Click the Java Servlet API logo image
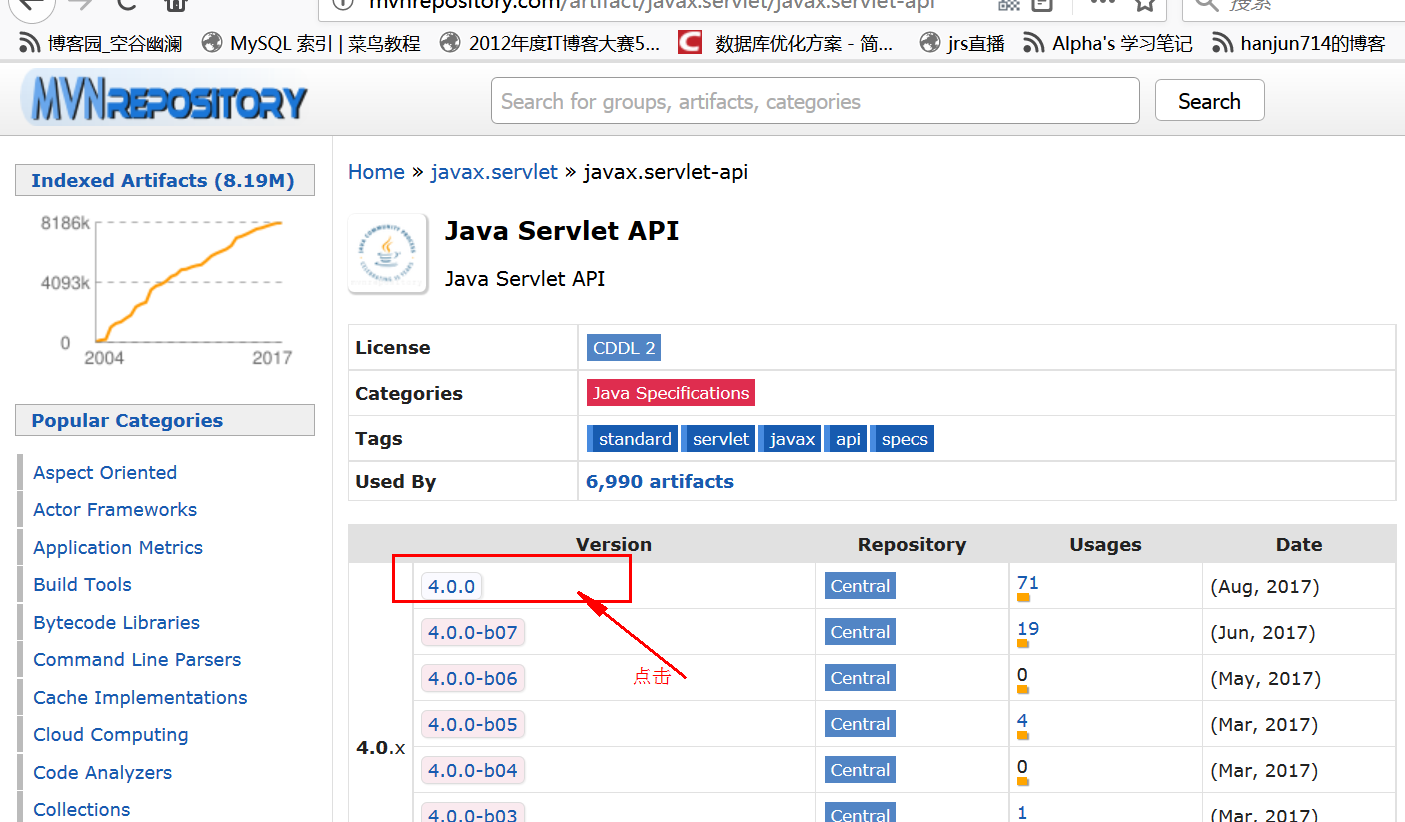 pyautogui.click(x=388, y=254)
